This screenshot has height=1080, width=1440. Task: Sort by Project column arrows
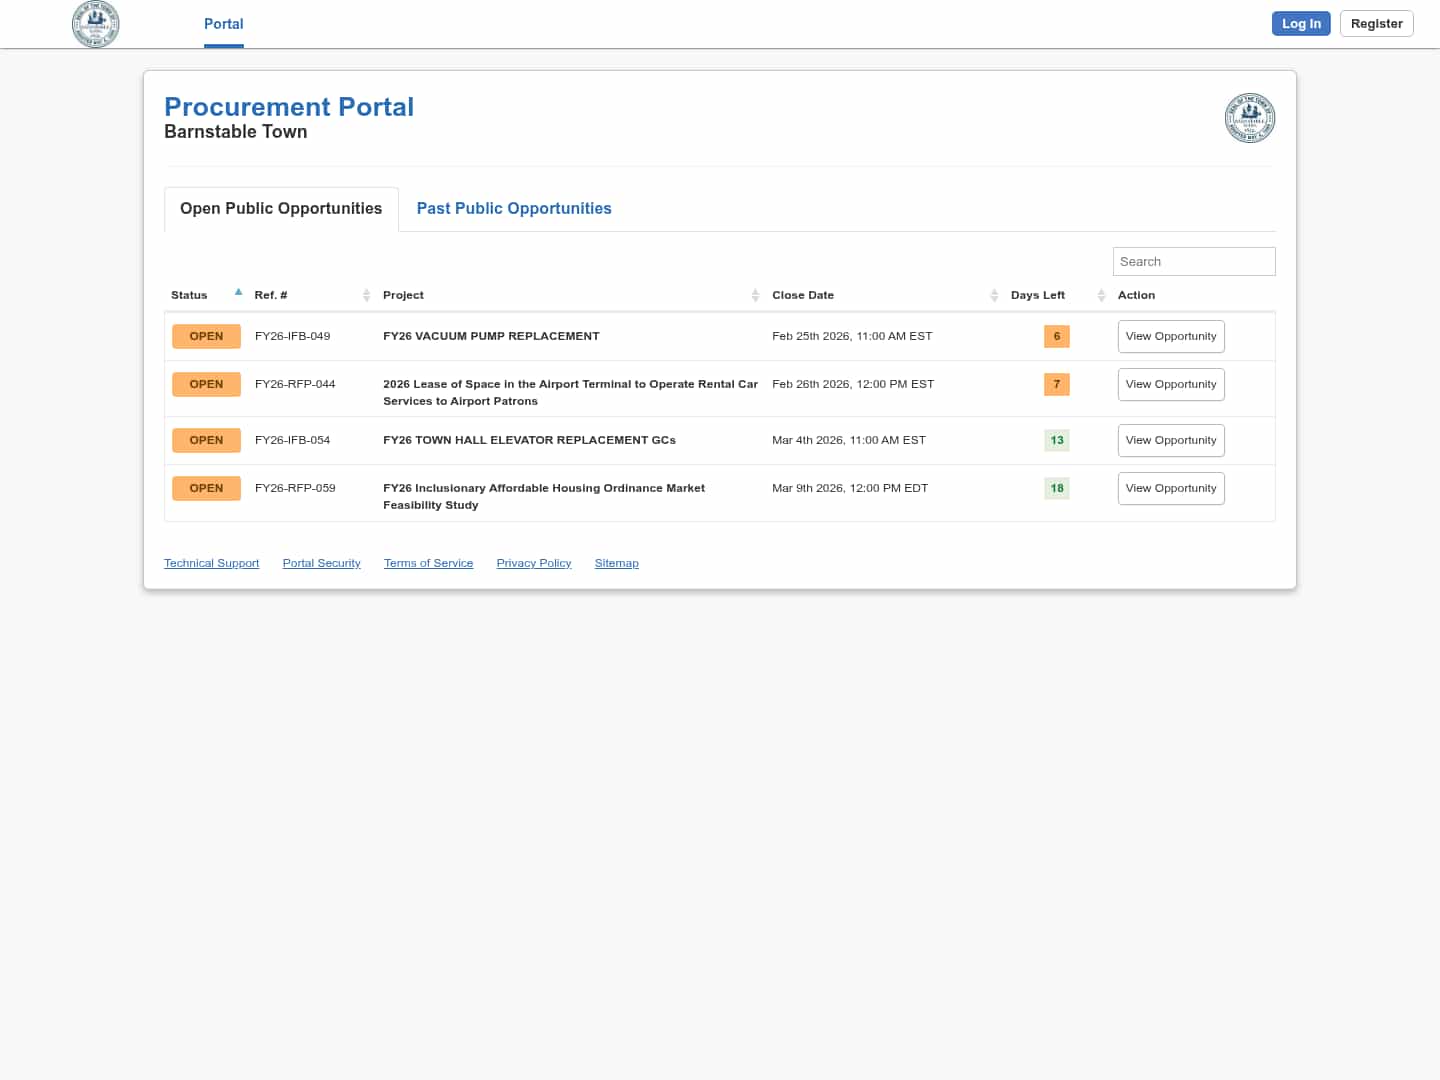pos(755,295)
